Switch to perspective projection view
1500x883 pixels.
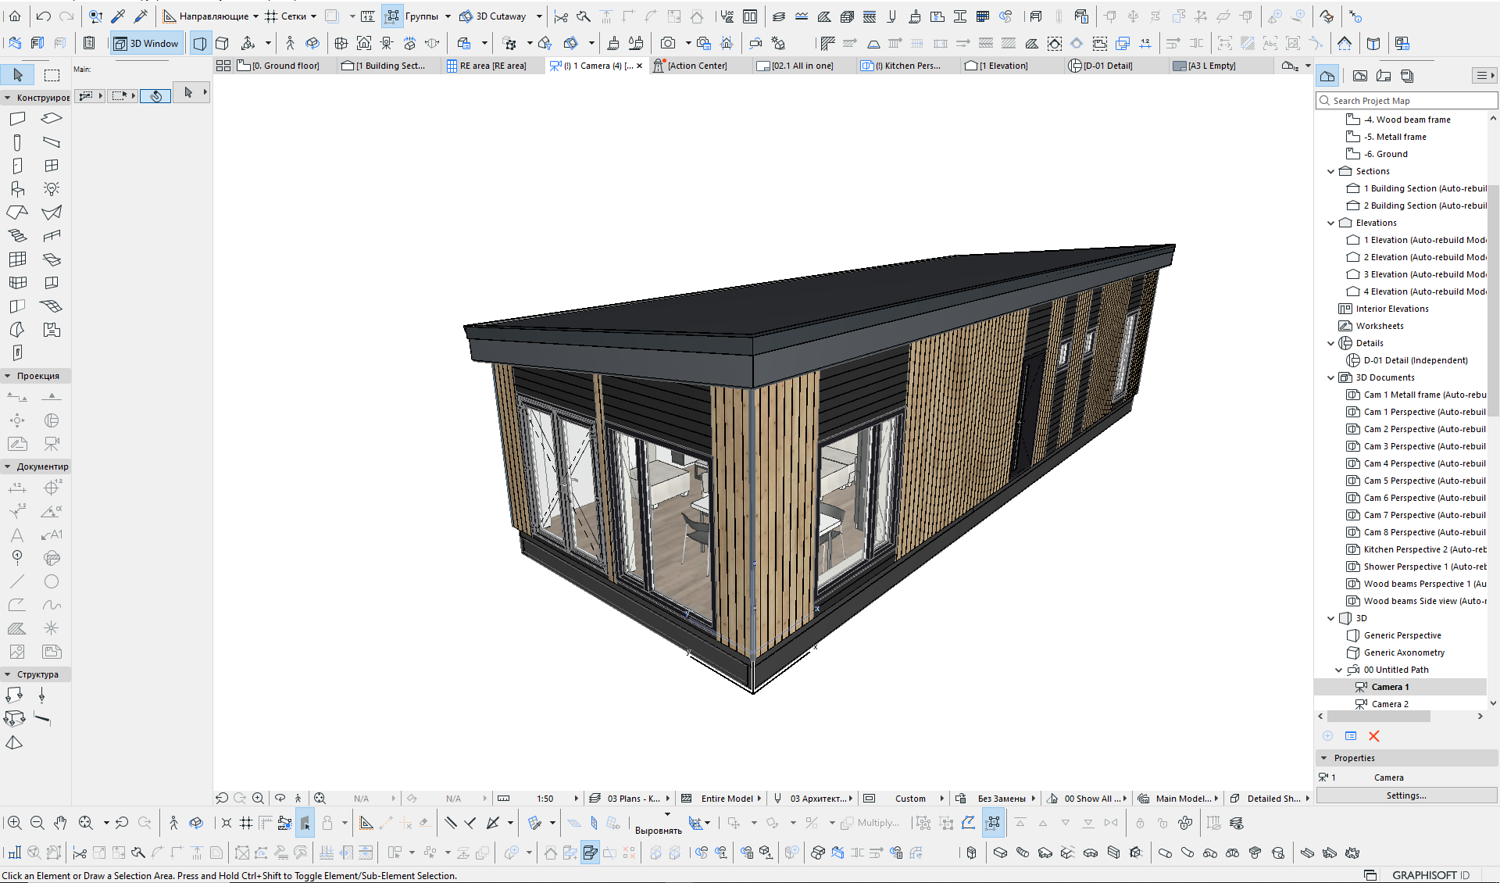coord(200,43)
